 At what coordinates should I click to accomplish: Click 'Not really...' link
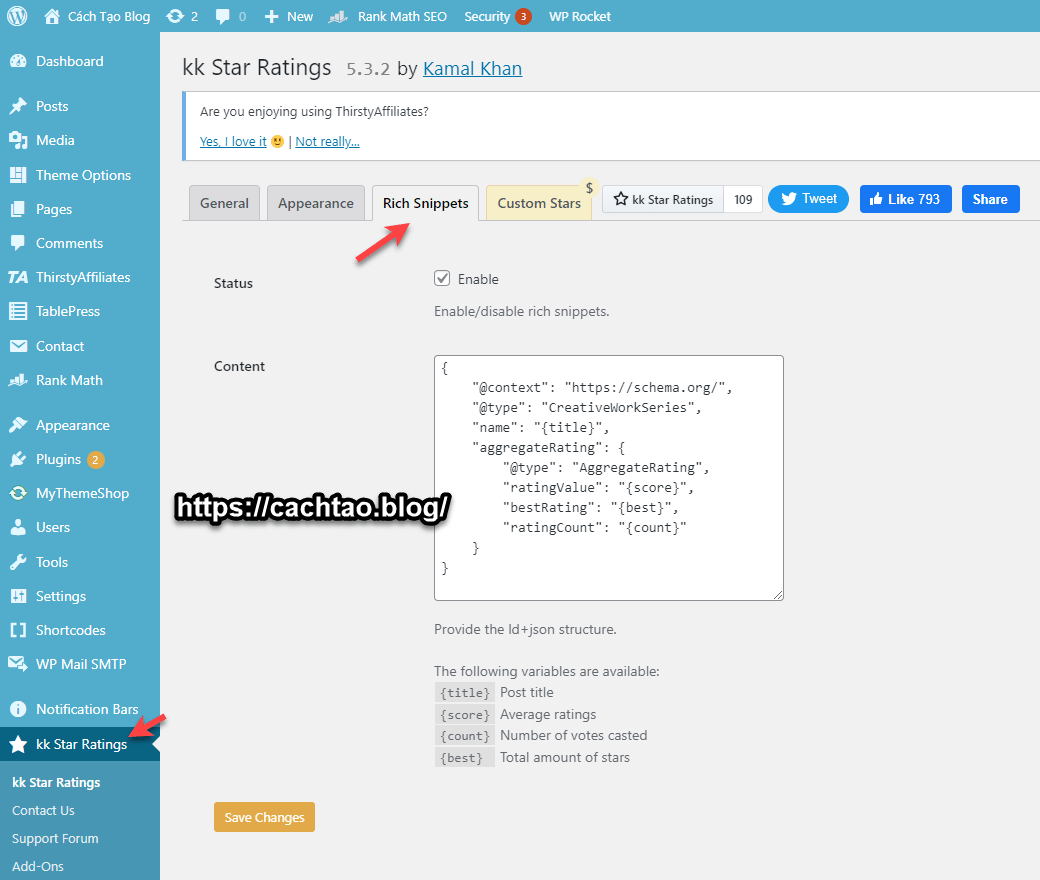[x=327, y=141]
